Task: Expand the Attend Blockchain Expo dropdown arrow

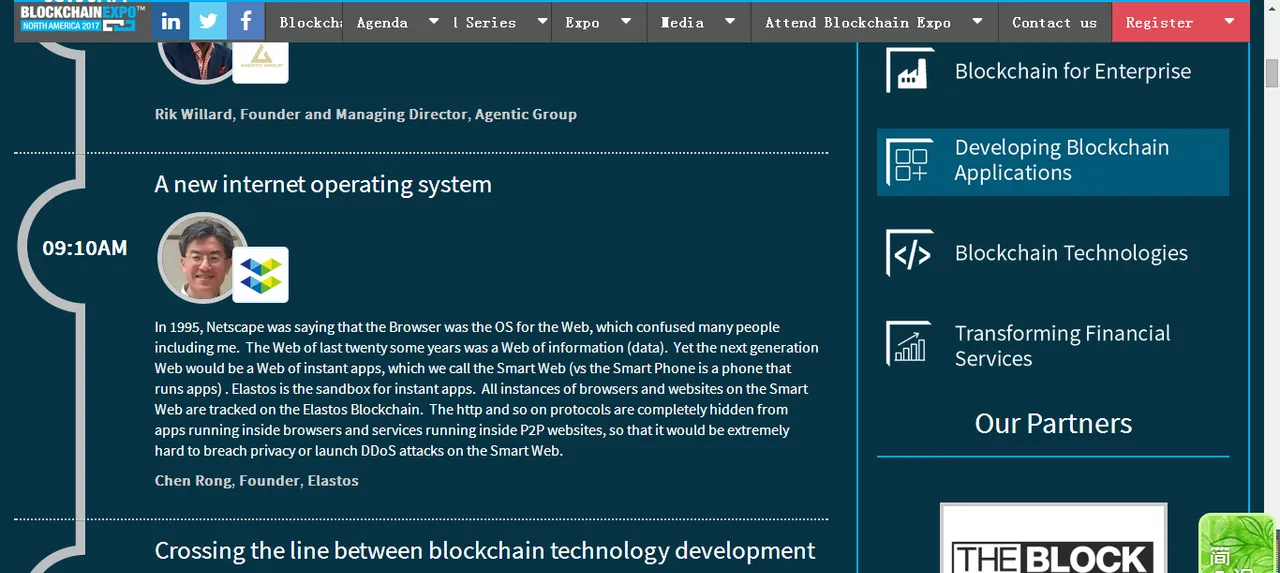Action: coord(978,21)
